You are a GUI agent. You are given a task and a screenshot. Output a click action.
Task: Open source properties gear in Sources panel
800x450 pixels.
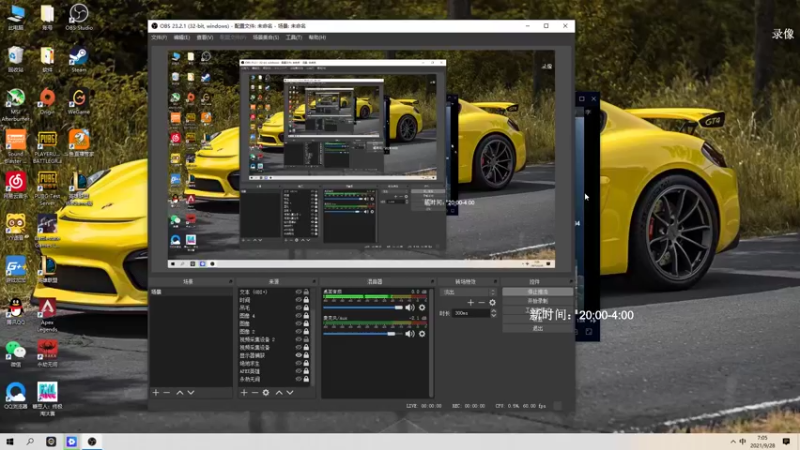[266, 392]
